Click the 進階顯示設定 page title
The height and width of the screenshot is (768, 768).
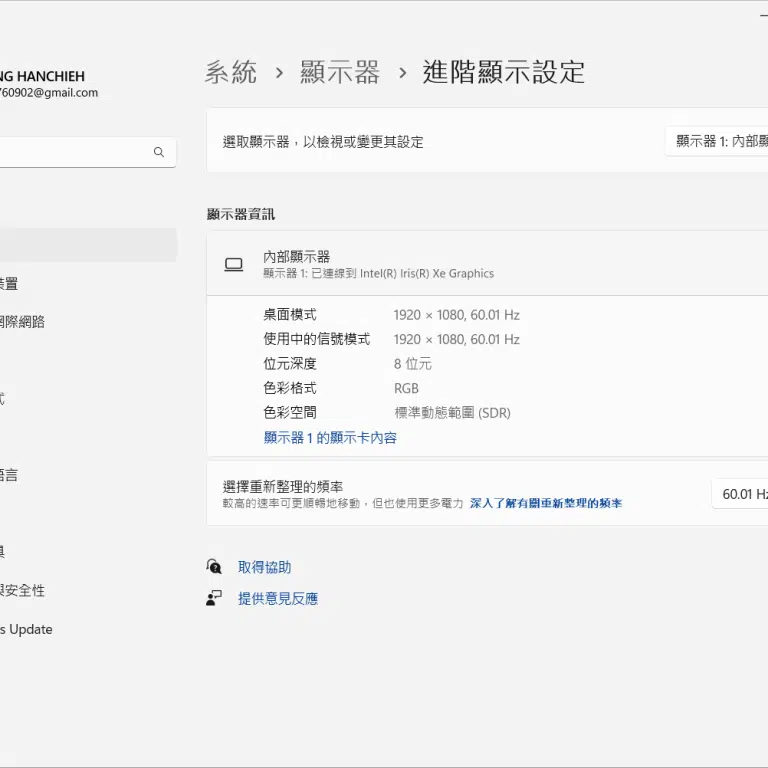click(x=503, y=73)
